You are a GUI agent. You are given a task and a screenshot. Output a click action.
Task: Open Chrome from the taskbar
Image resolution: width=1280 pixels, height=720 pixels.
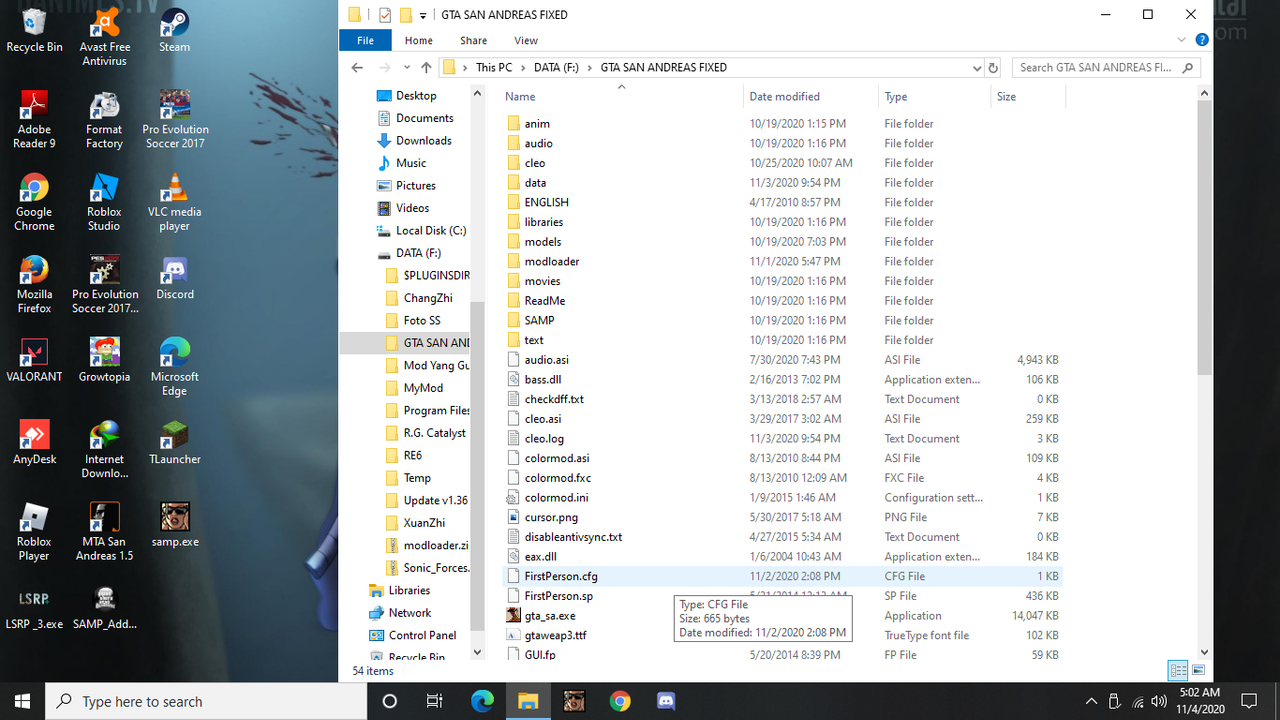click(x=620, y=701)
